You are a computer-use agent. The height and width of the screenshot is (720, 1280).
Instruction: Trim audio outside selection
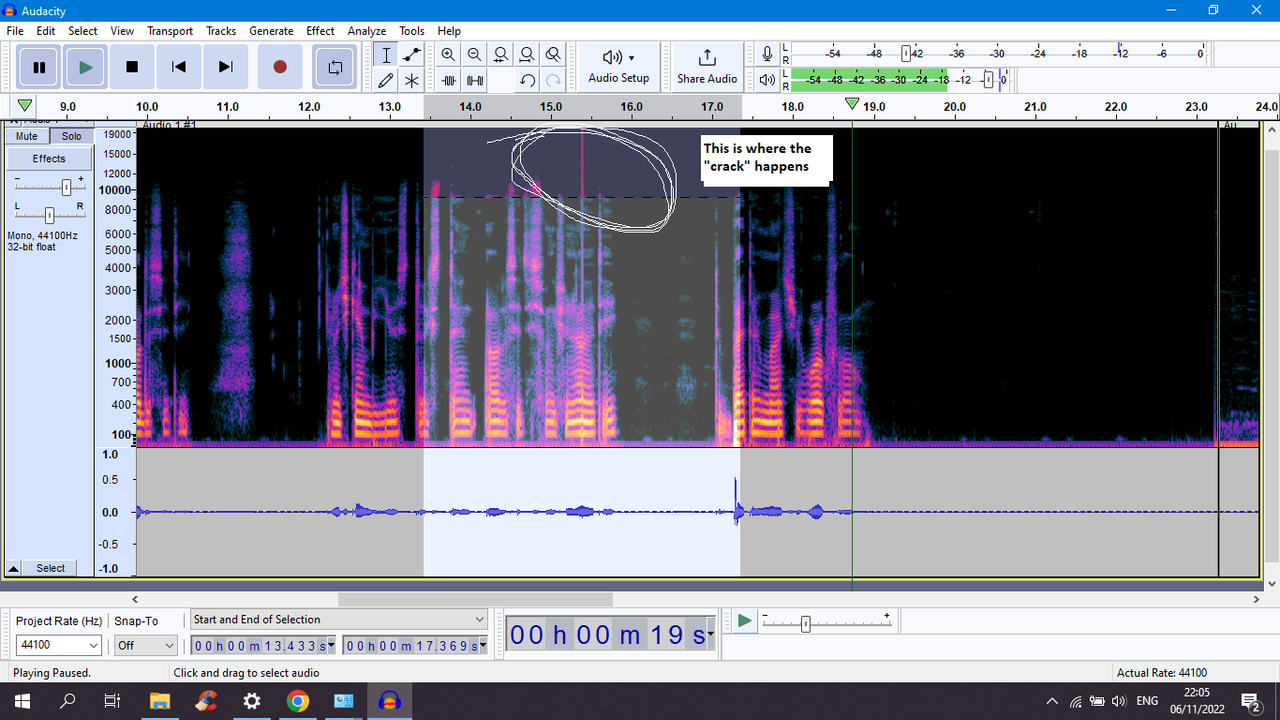click(x=448, y=81)
